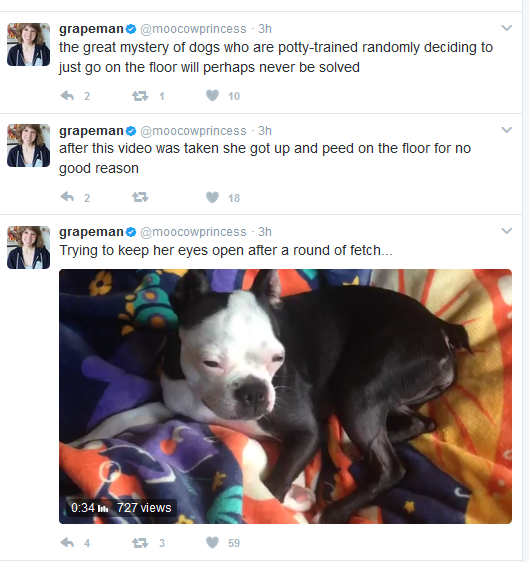Reply to the round of fetch tweet

point(67,543)
